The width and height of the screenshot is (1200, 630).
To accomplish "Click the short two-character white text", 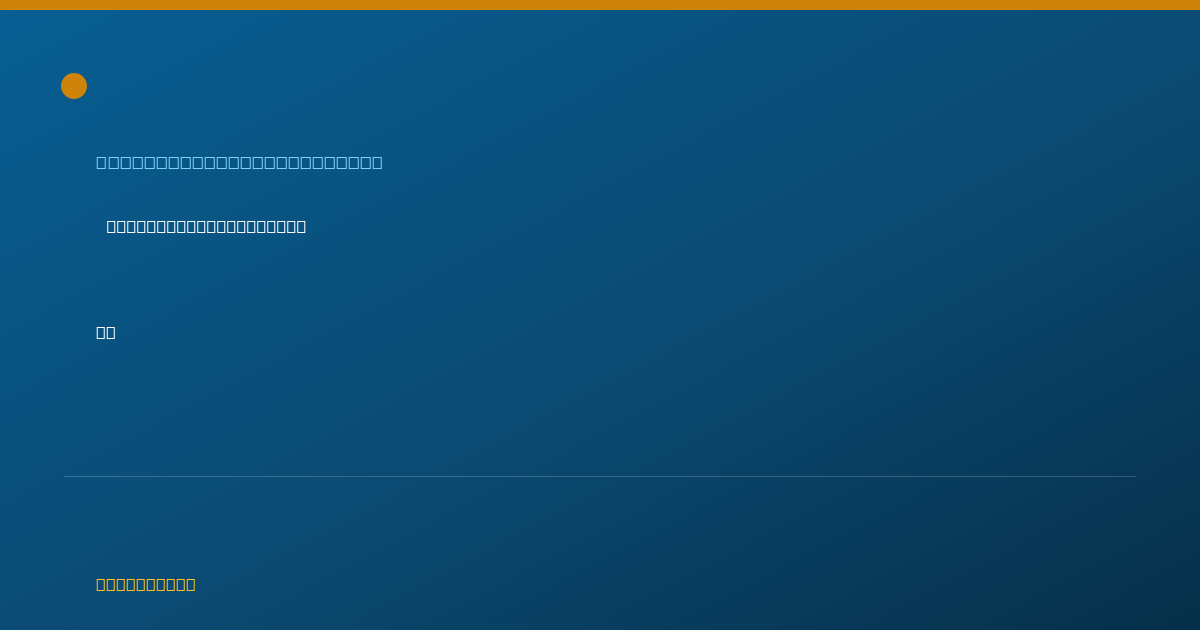I will 106,333.
